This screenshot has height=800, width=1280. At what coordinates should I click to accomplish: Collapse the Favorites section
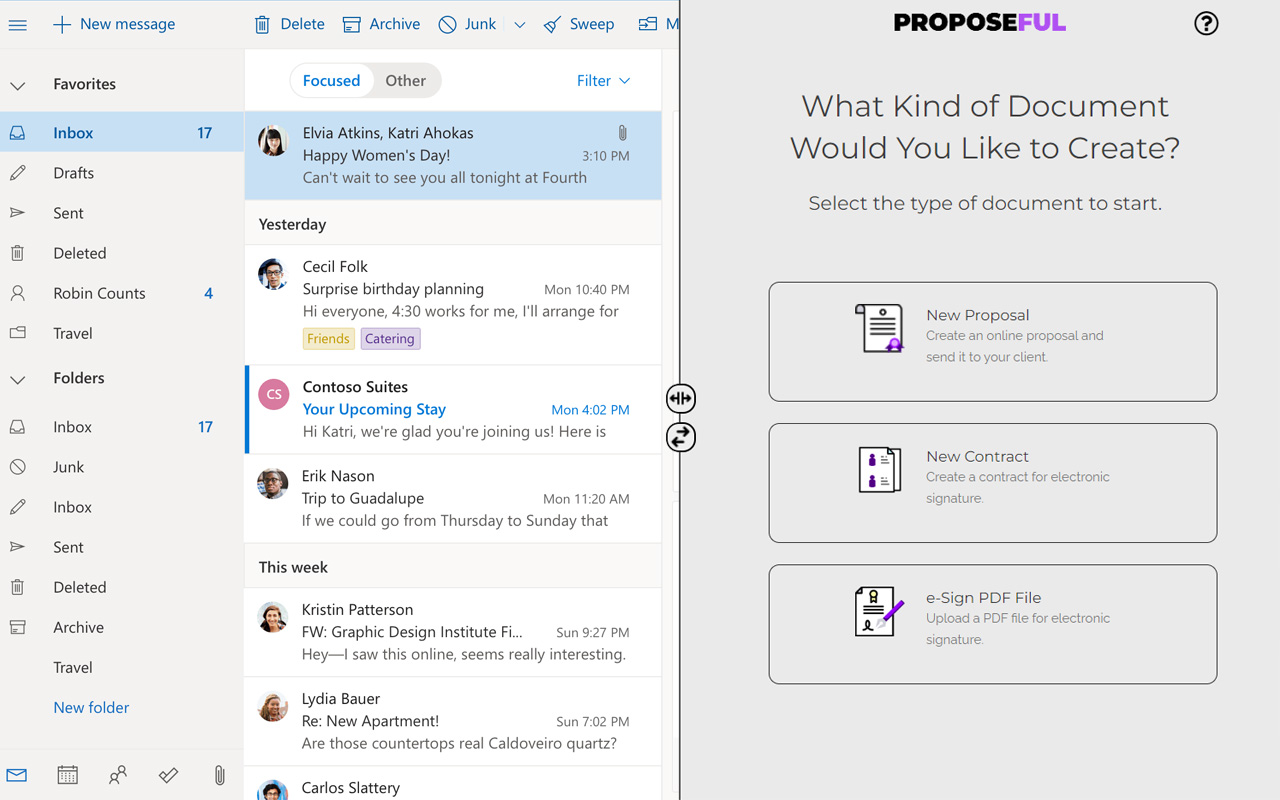click(18, 85)
